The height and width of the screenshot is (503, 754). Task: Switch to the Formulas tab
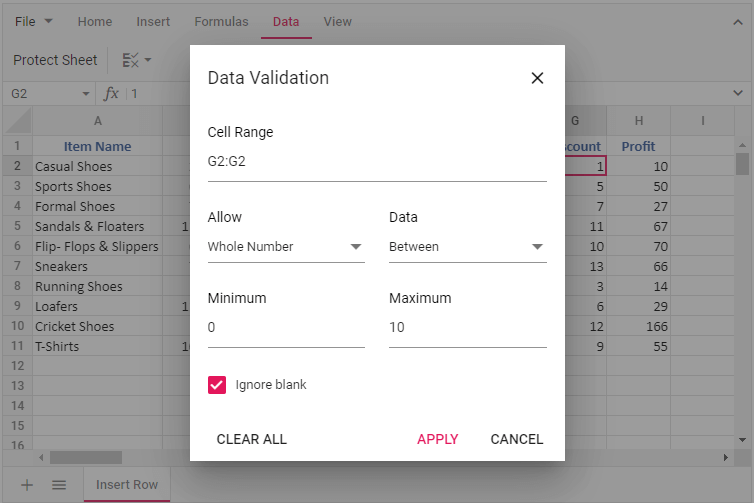(x=221, y=21)
